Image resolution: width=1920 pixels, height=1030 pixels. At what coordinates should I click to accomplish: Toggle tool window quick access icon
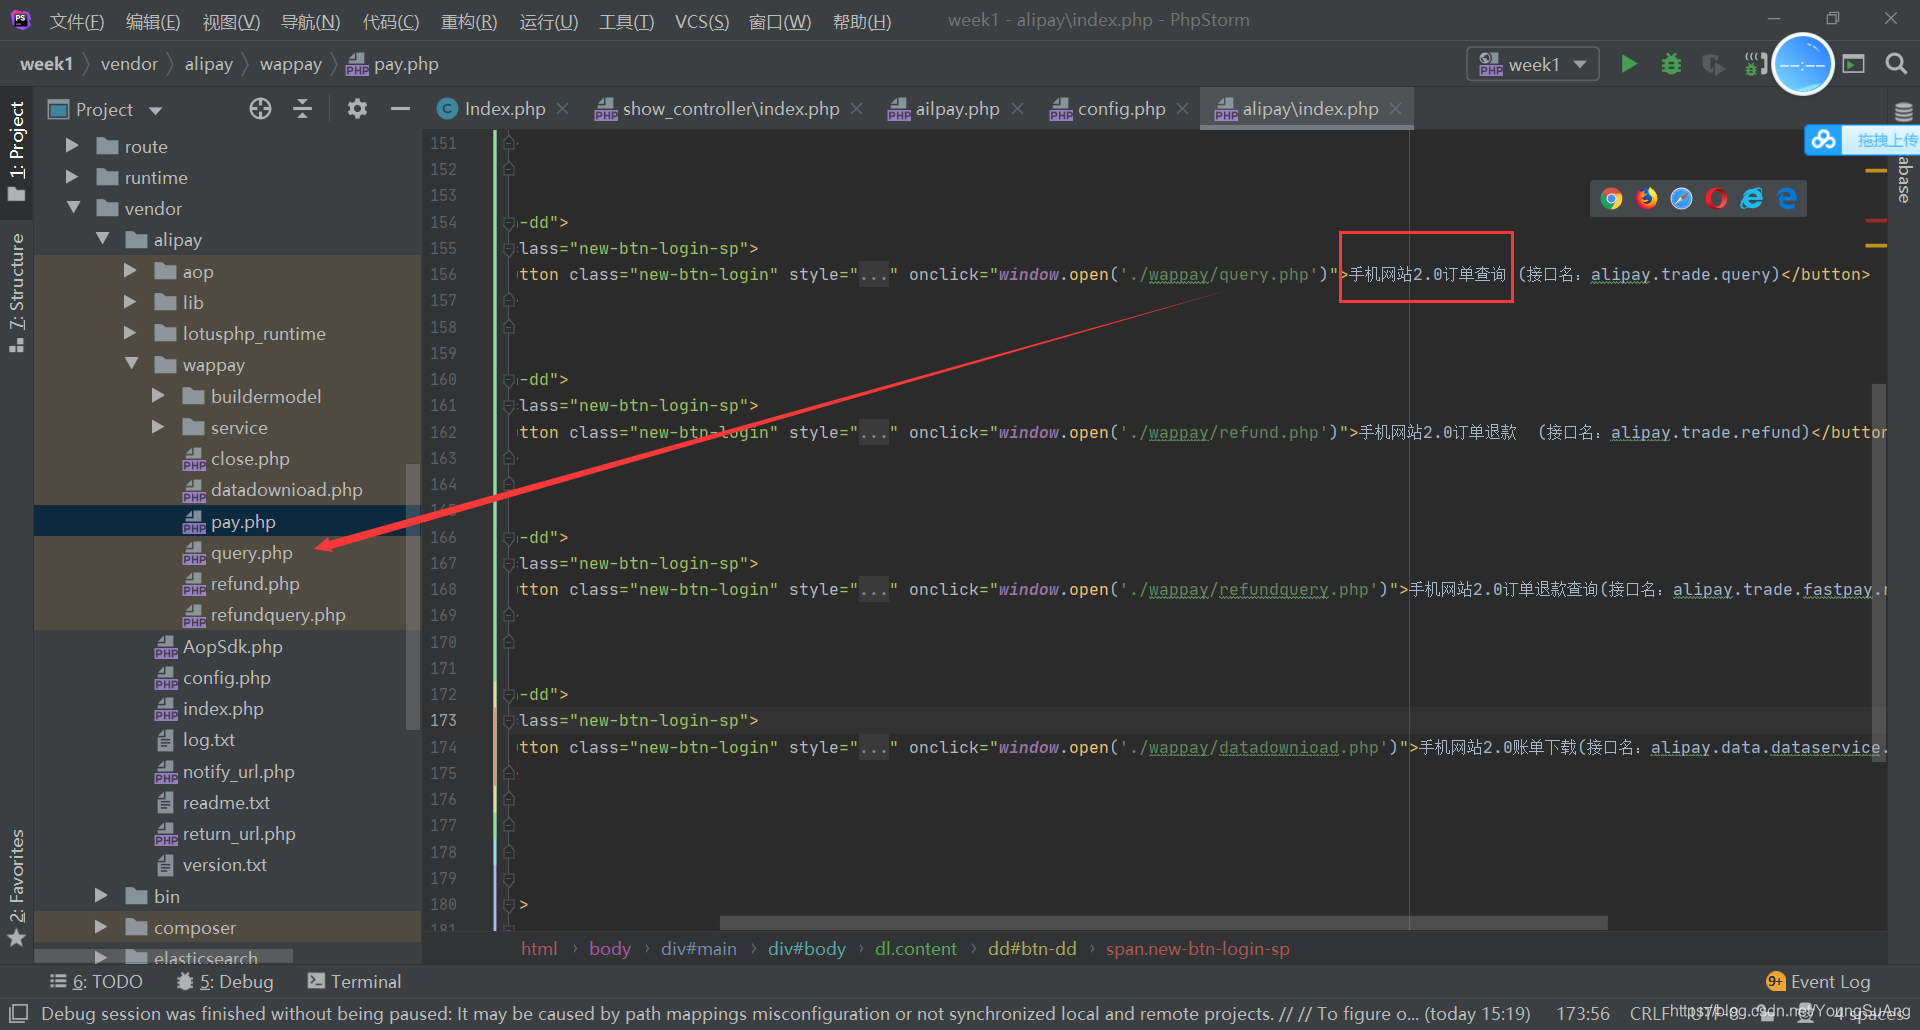18,1013
